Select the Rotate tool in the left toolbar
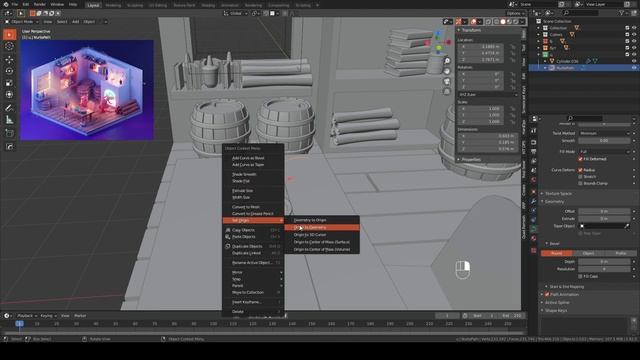Image resolution: width=640 pixels, height=360 pixels. (x=9, y=71)
